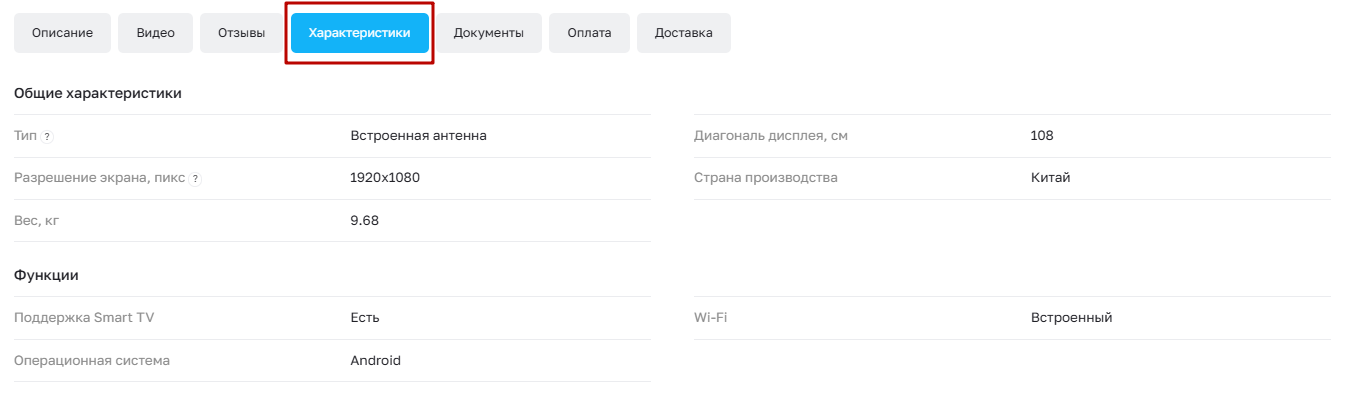Screen dimensions: 1355x396
Task: Click the Функции section heading
Action: (x=46, y=275)
